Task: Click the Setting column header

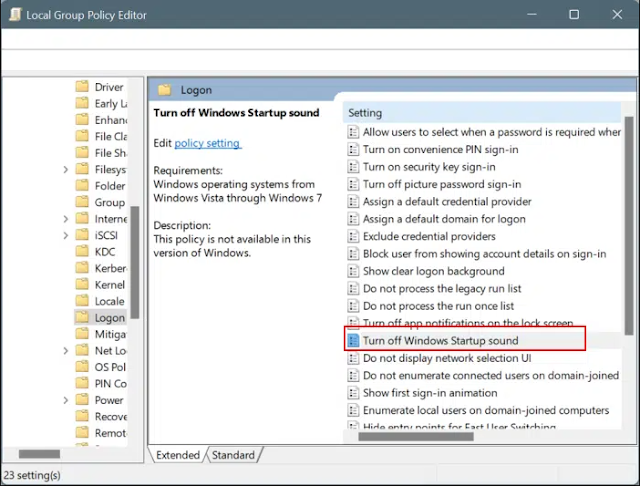Action: (x=482, y=113)
